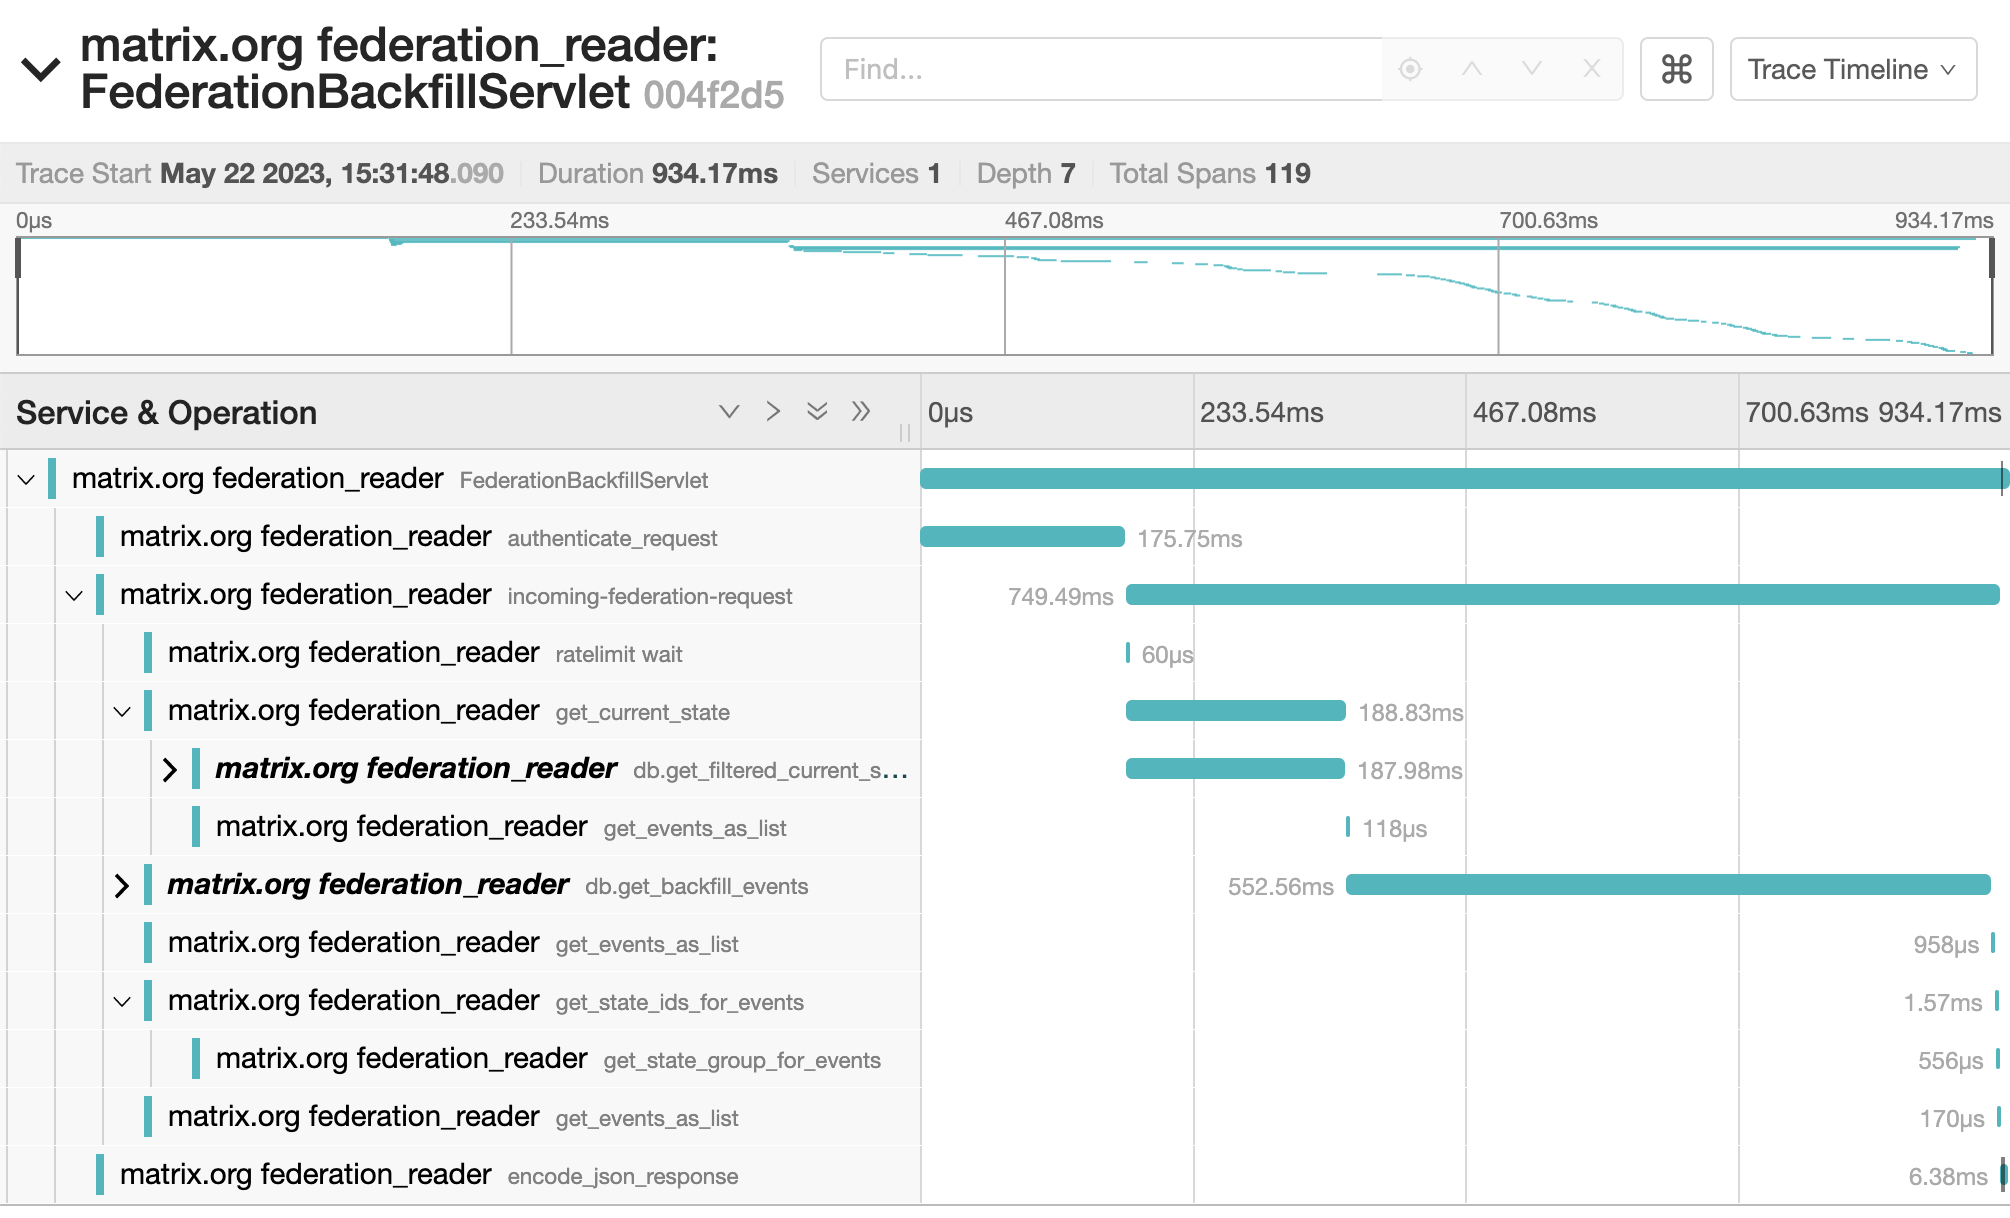Click the locate icon in the search bar

coord(1409,69)
